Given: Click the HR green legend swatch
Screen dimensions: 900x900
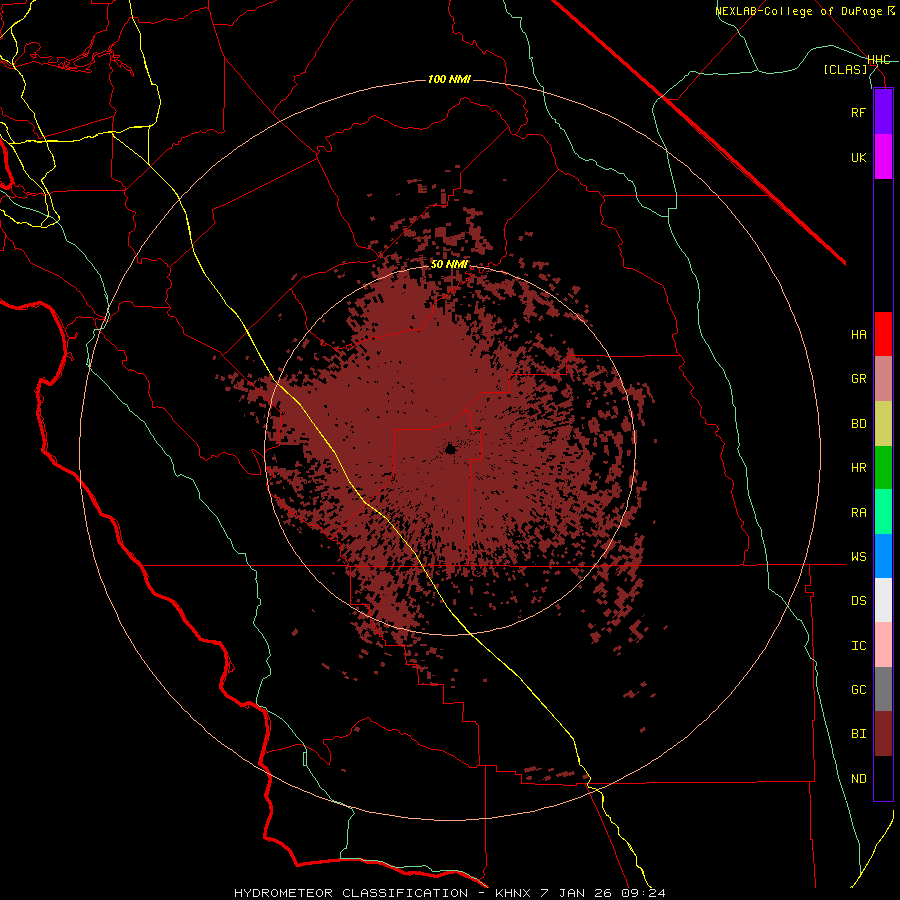Looking at the screenshot, I should click(x=883, y=468).
